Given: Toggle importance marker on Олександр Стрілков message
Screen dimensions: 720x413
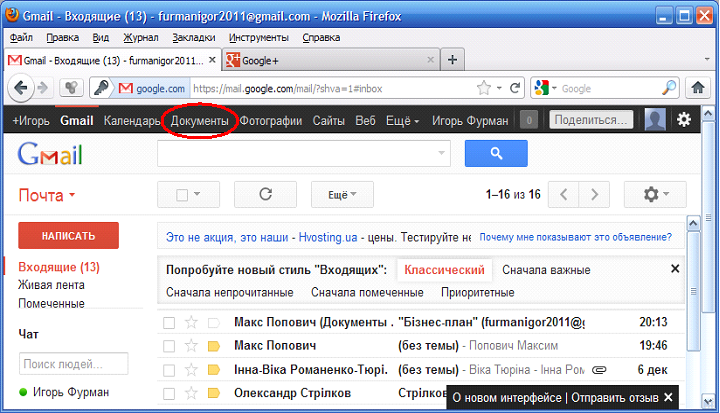Looking at the screenshot, I should pos(214,393).
